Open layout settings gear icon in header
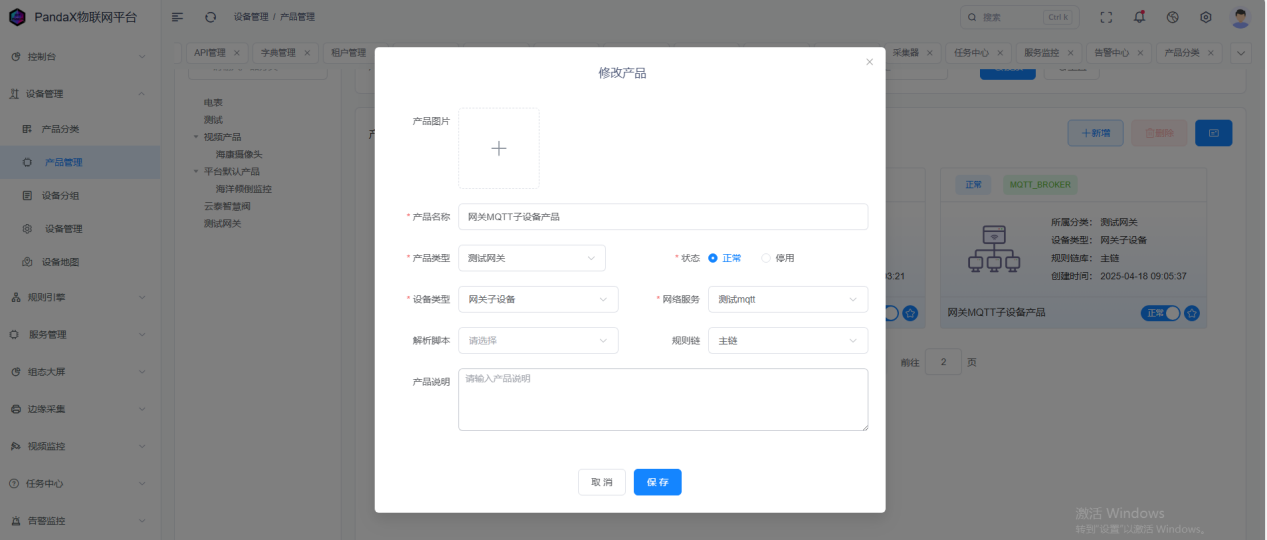Screen dimensions: 1267x540 [1206, 17]
